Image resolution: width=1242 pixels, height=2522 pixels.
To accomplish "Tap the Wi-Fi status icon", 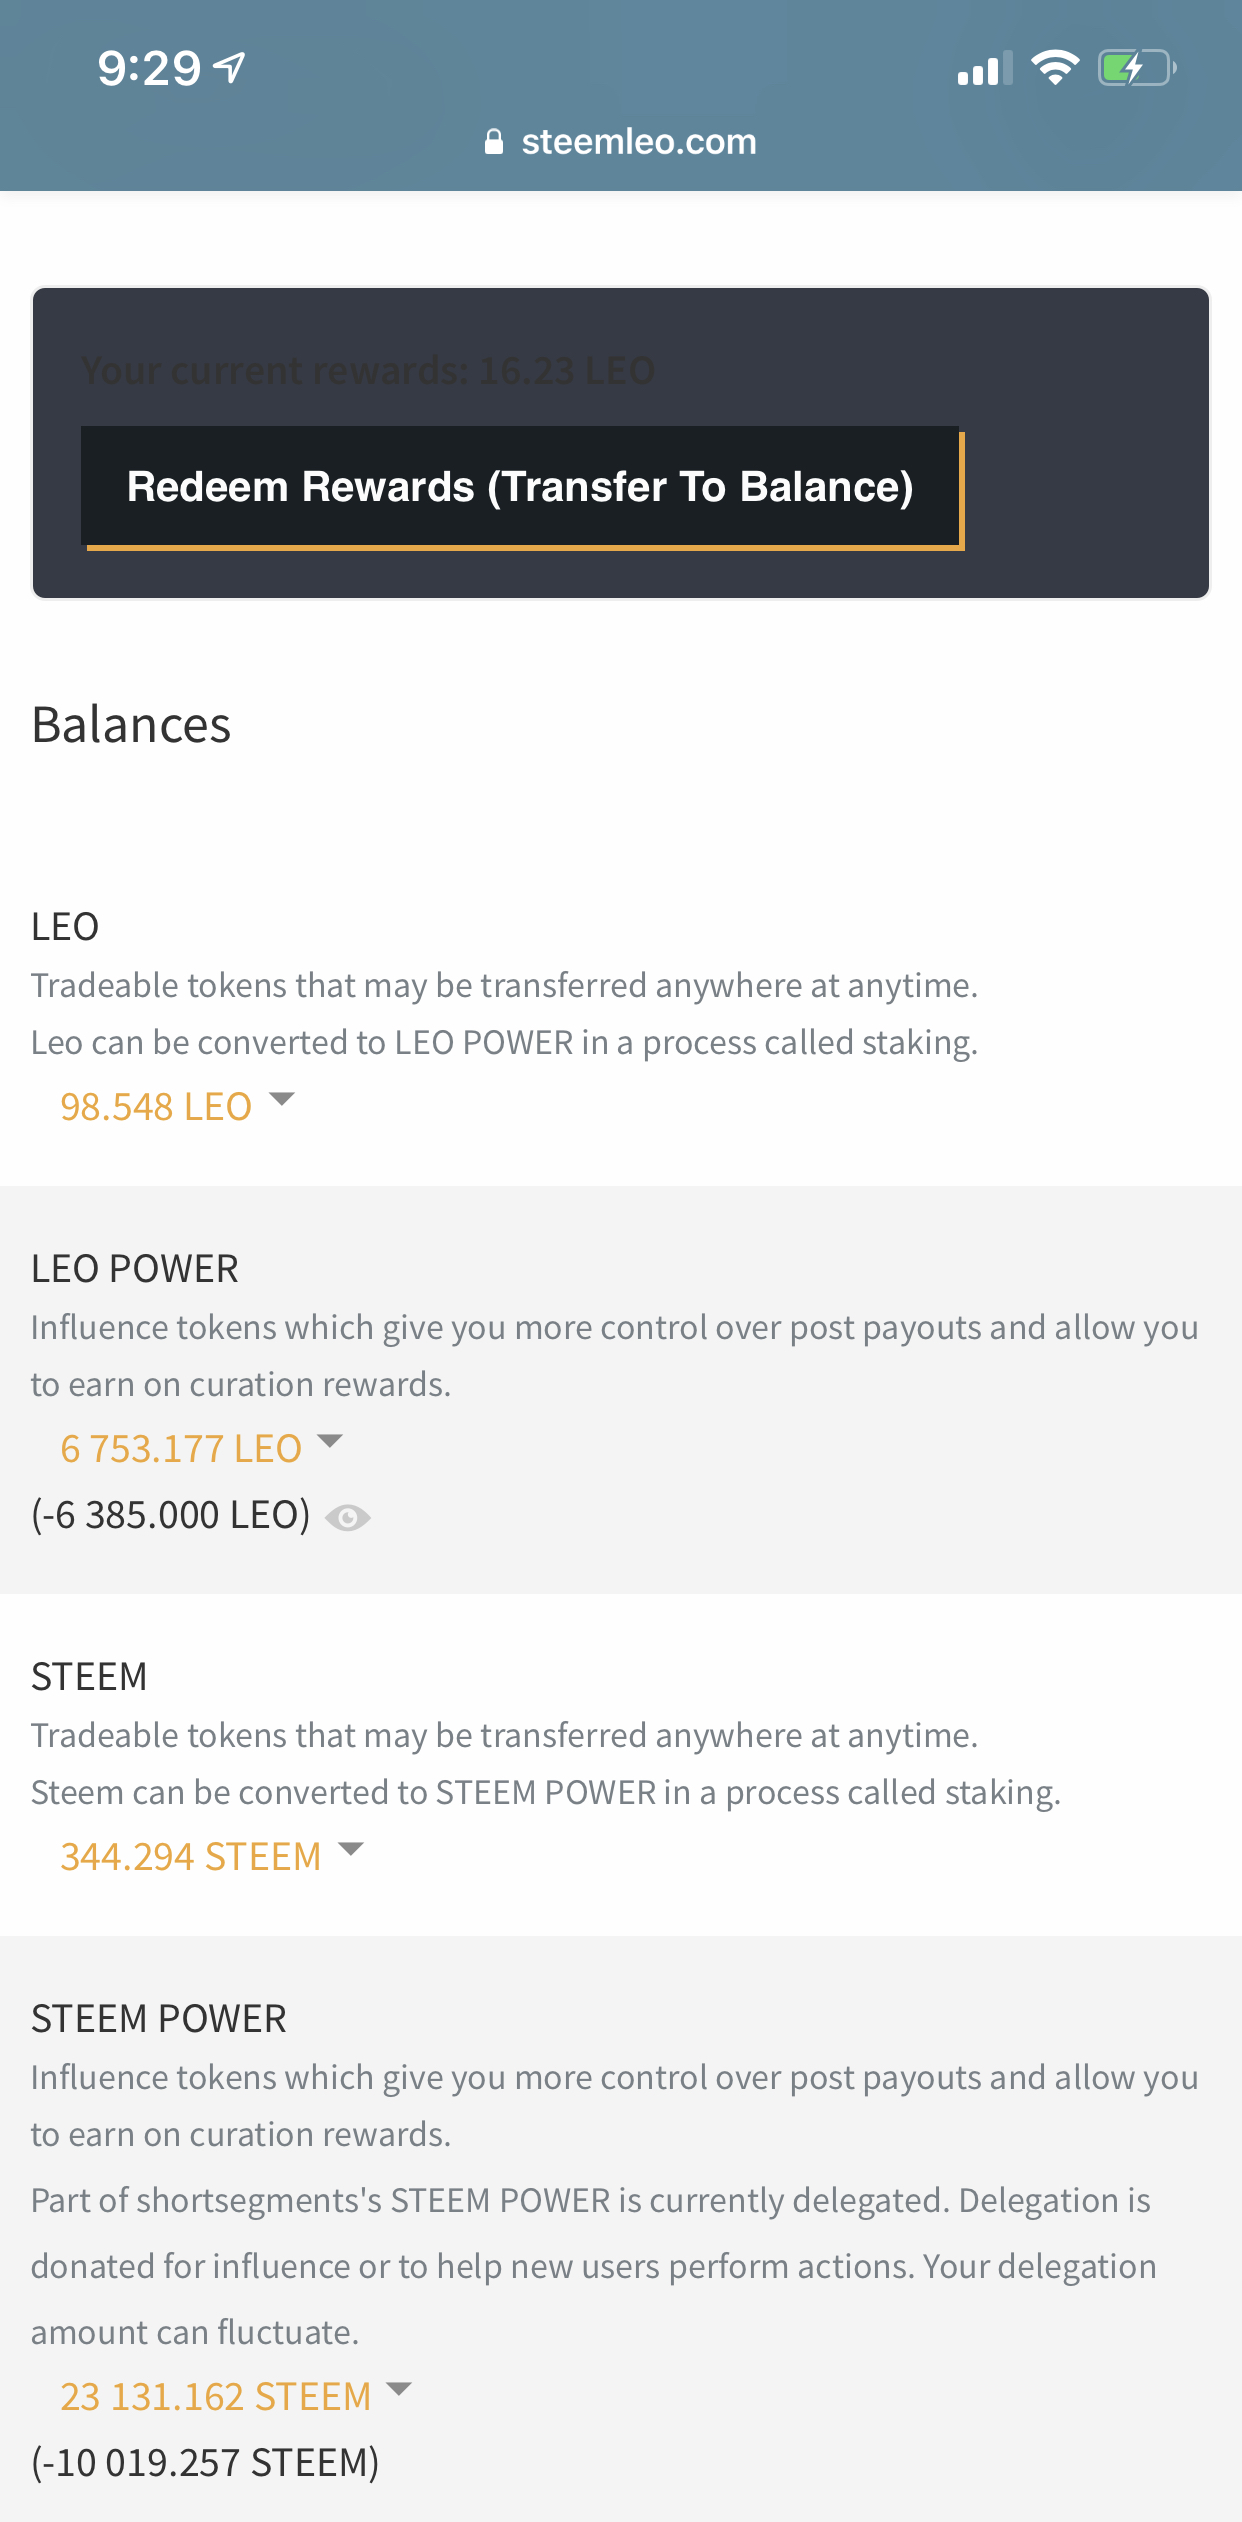I will (1055, 68).
